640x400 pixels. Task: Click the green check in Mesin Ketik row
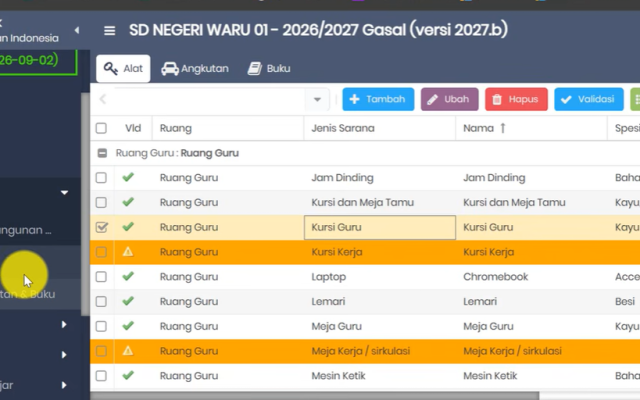(128, 375)
